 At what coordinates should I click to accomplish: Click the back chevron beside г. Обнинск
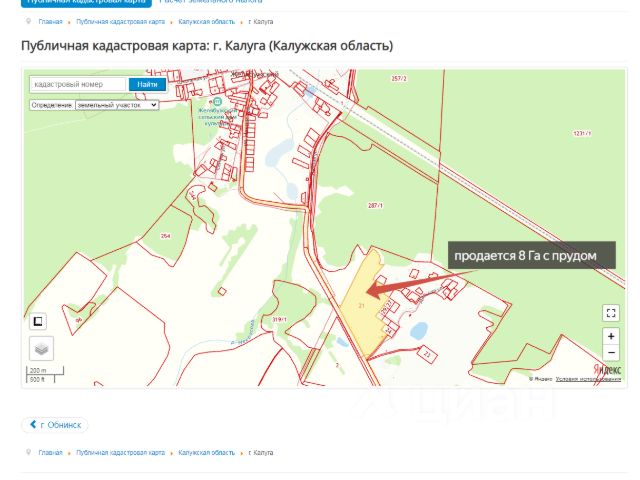(x=33, y=424)
